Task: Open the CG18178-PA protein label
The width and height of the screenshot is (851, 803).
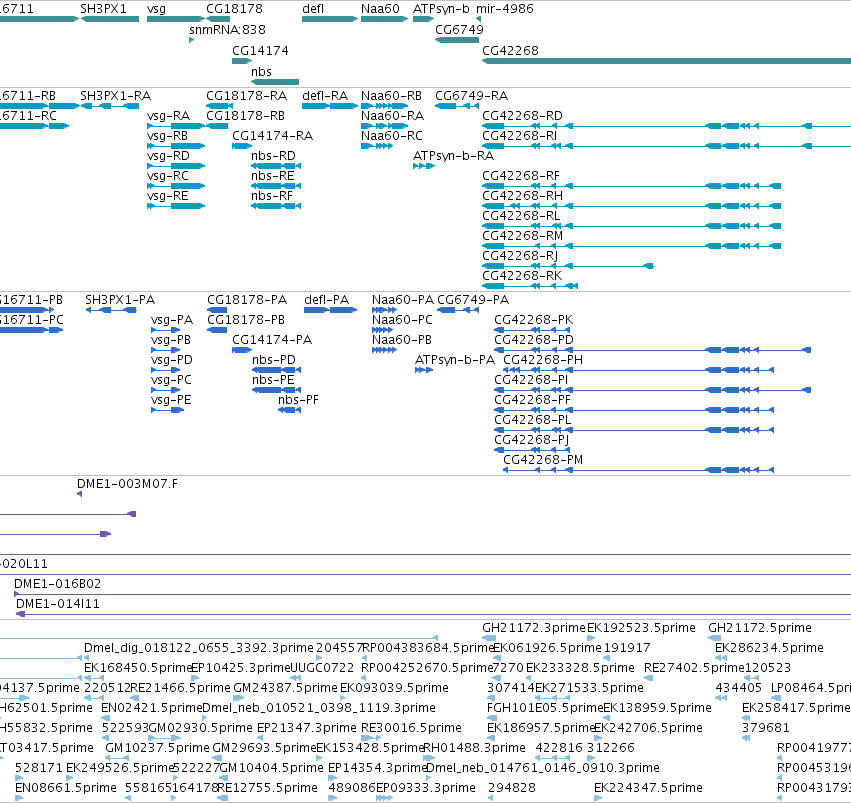Action: click(247, 300)
